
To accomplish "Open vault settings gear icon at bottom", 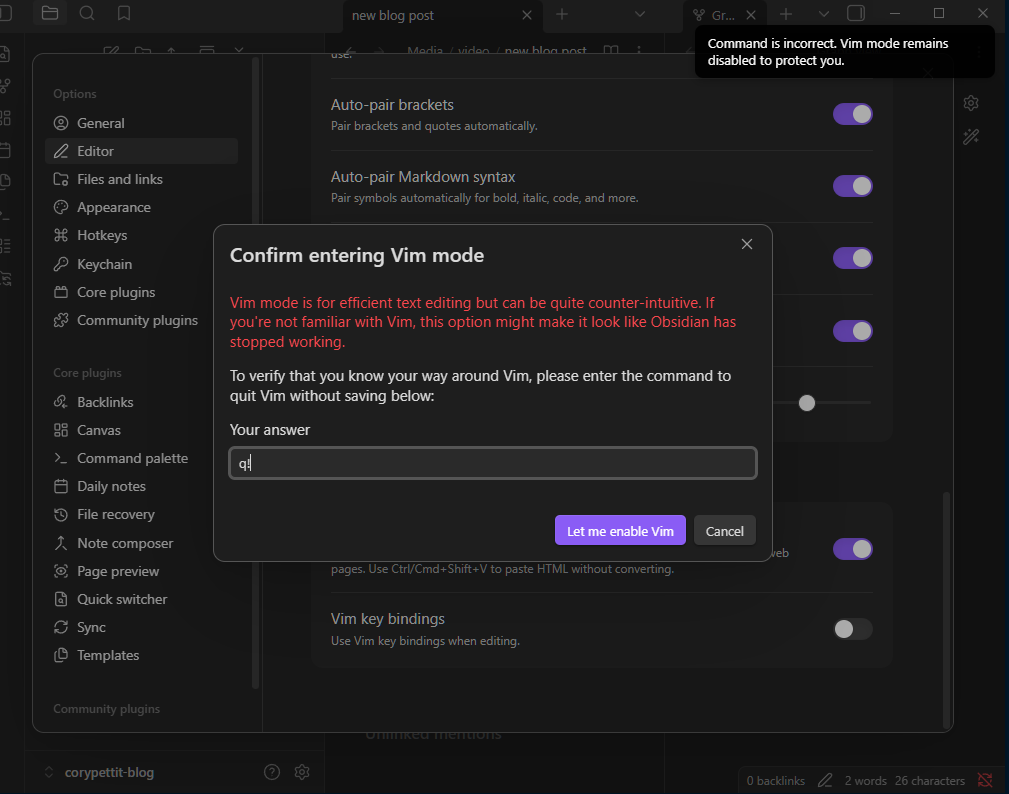I will (x=302, y=771).
